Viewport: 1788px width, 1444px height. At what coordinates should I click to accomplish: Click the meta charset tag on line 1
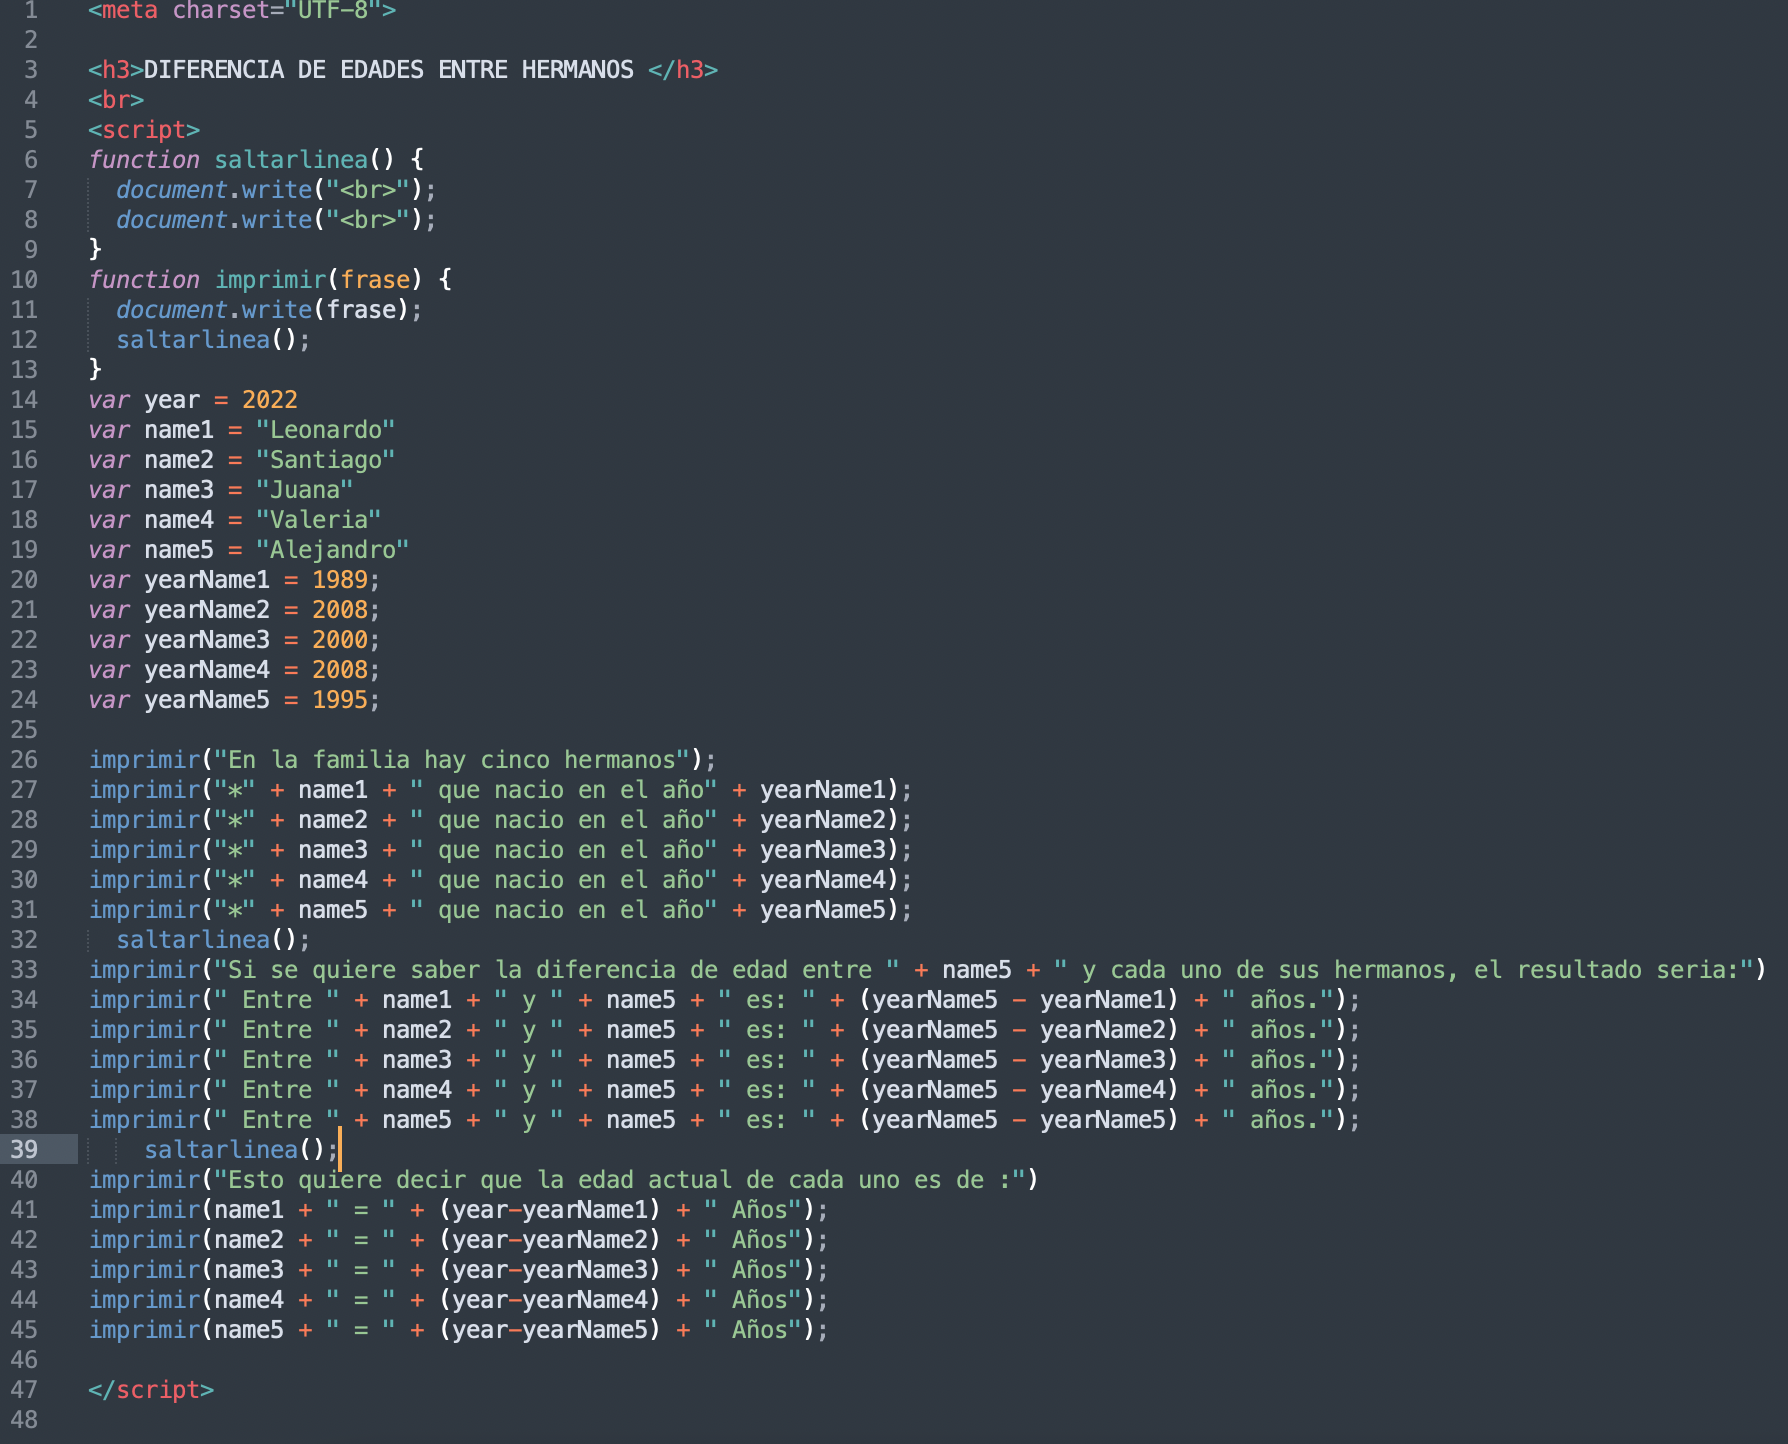tap(242, 11)
